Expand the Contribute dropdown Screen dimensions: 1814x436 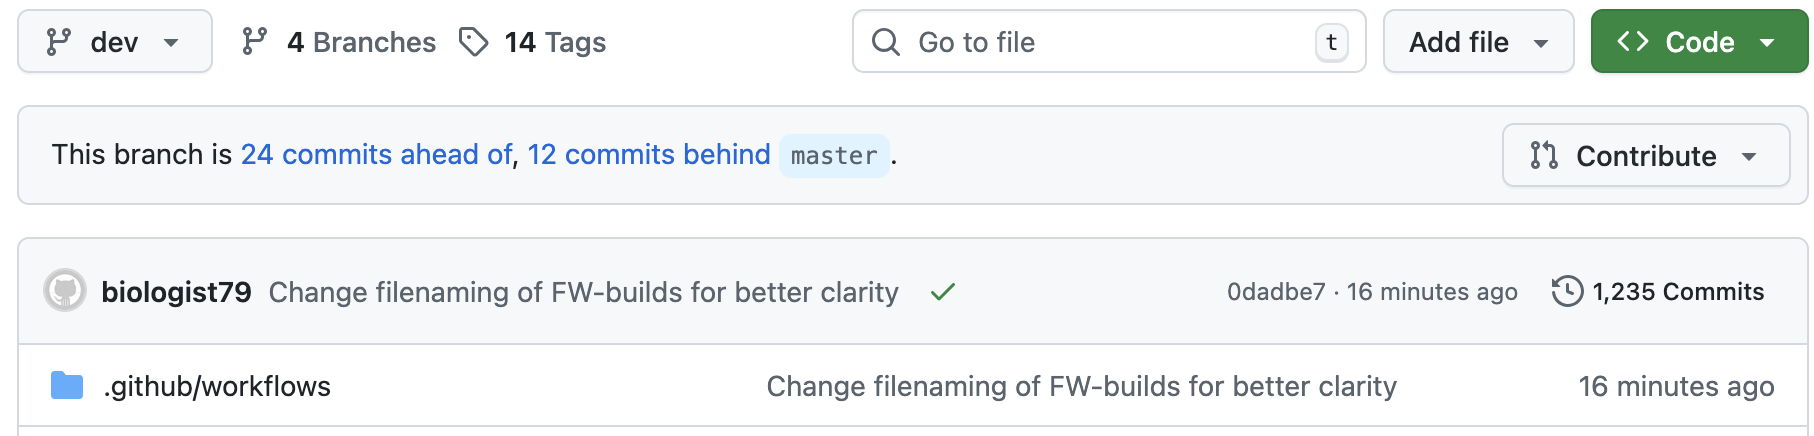[1645, 156]
